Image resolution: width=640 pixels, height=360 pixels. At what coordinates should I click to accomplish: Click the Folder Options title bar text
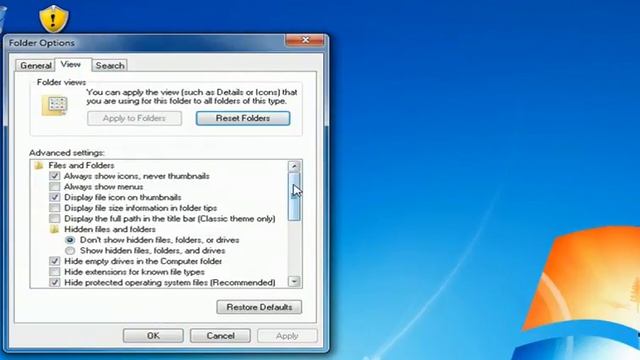(x=42, y=43)
